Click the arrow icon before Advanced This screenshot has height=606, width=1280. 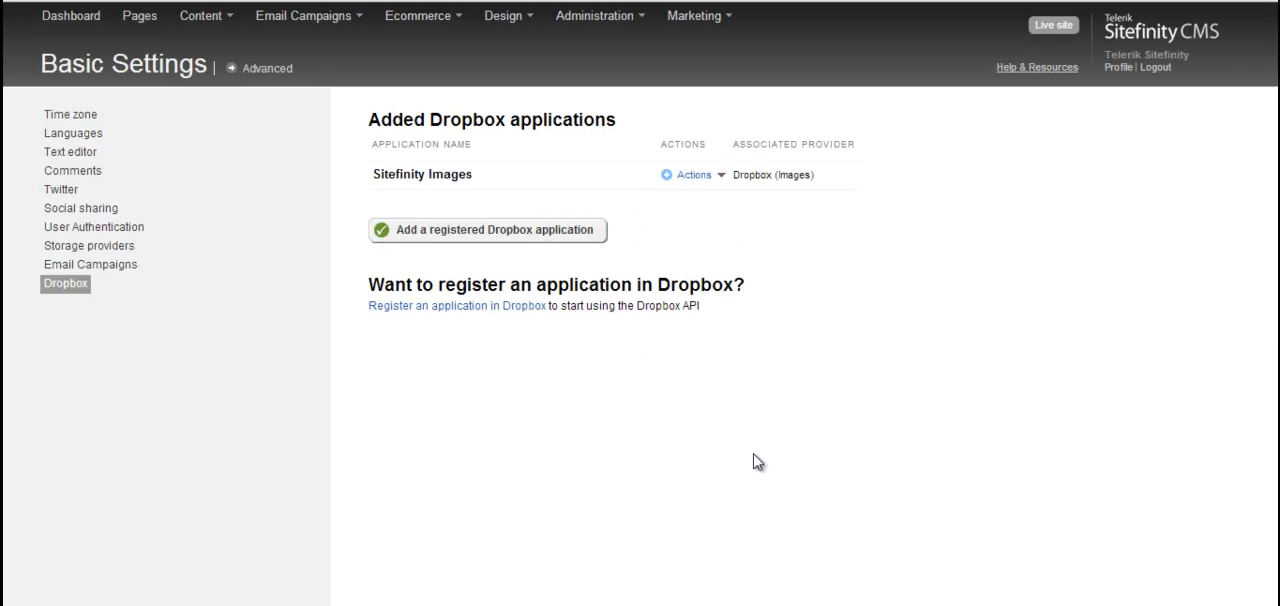(231, 68)
